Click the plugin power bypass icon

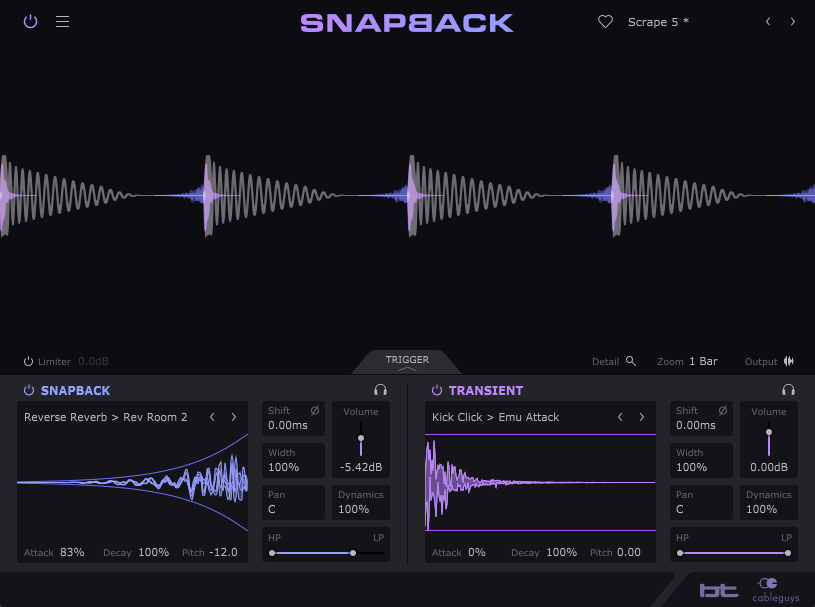[x=30, y=21]
